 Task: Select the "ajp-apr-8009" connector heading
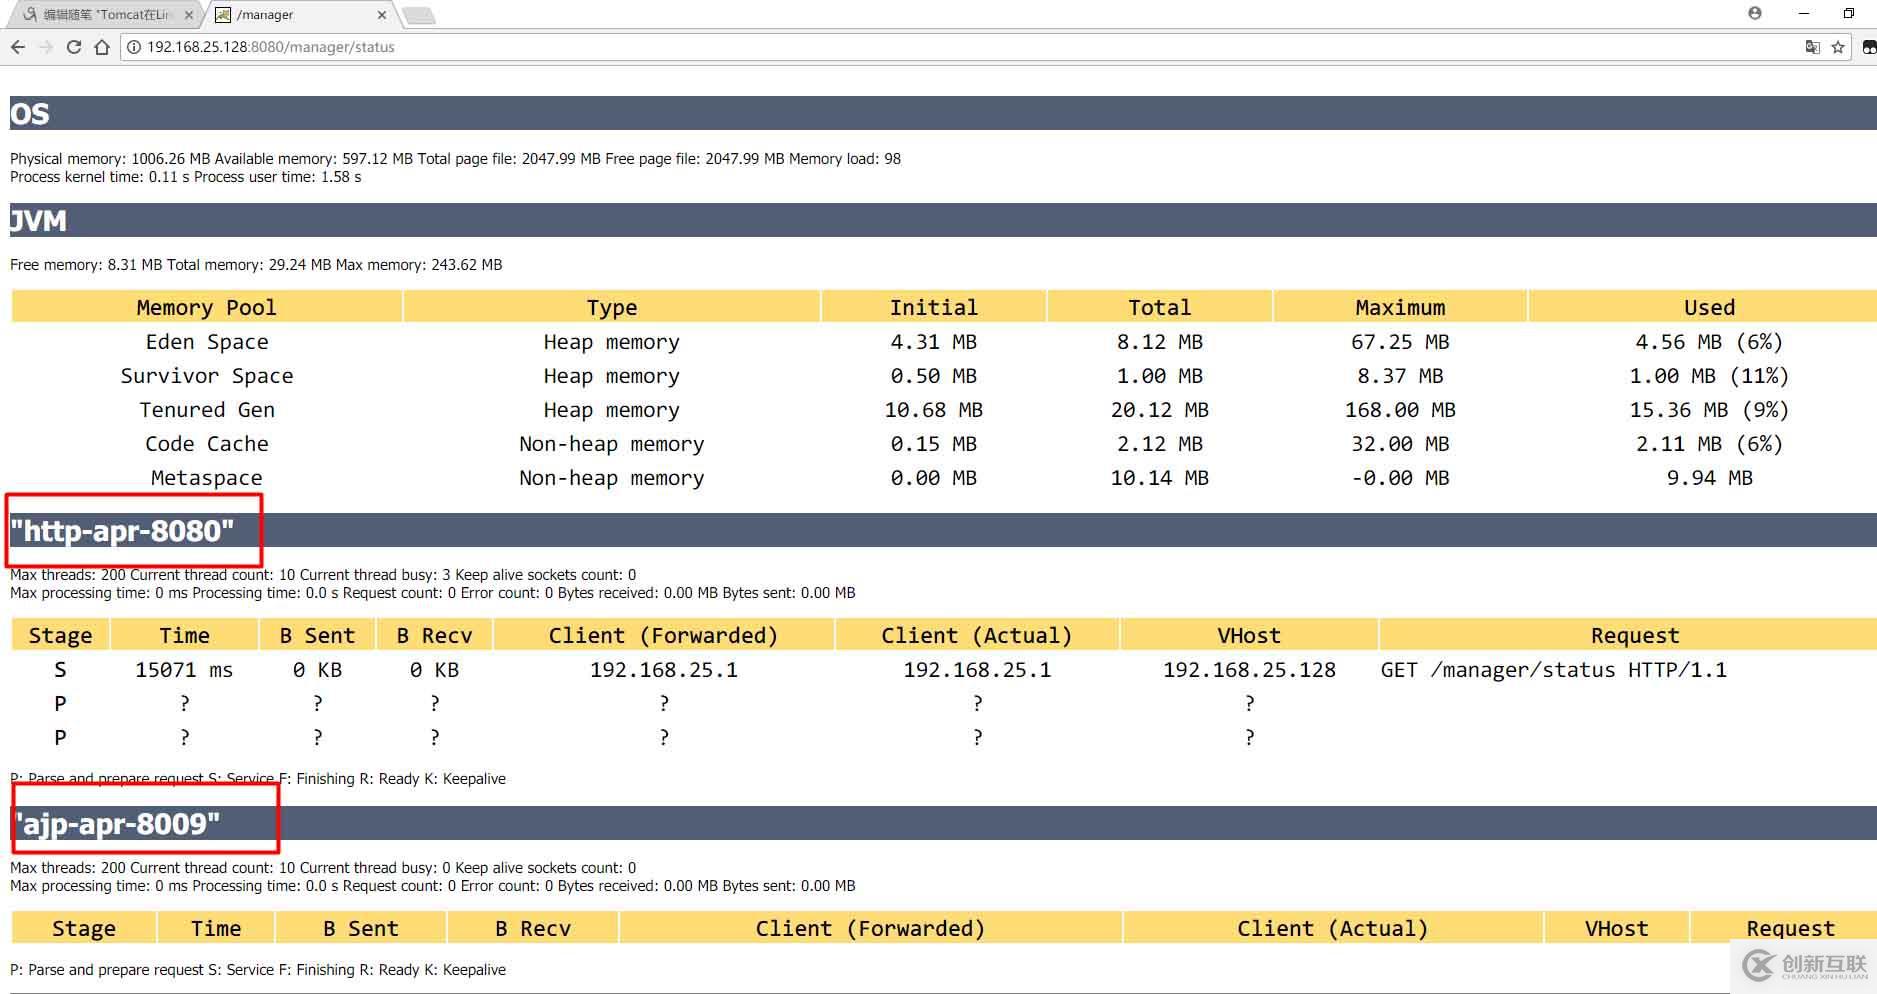(x=118, y=823)
